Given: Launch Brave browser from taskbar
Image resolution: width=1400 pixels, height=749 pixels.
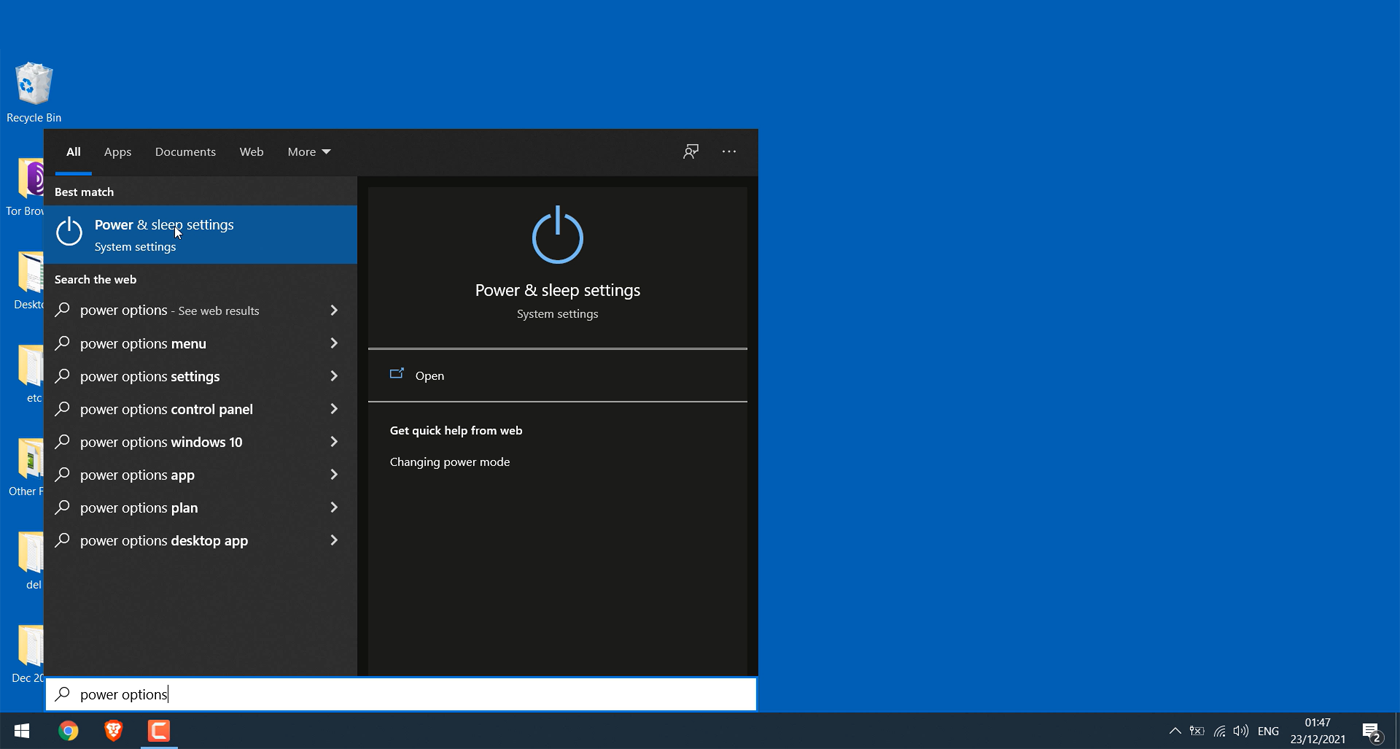Looking at the screenshot, I should [113, 731].
